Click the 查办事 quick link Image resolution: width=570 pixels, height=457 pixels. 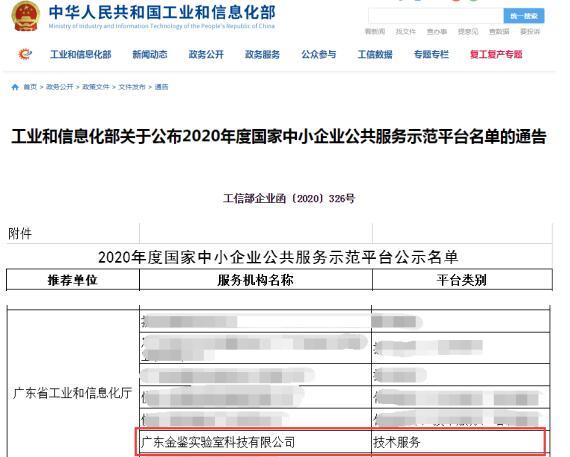point(437,32)
